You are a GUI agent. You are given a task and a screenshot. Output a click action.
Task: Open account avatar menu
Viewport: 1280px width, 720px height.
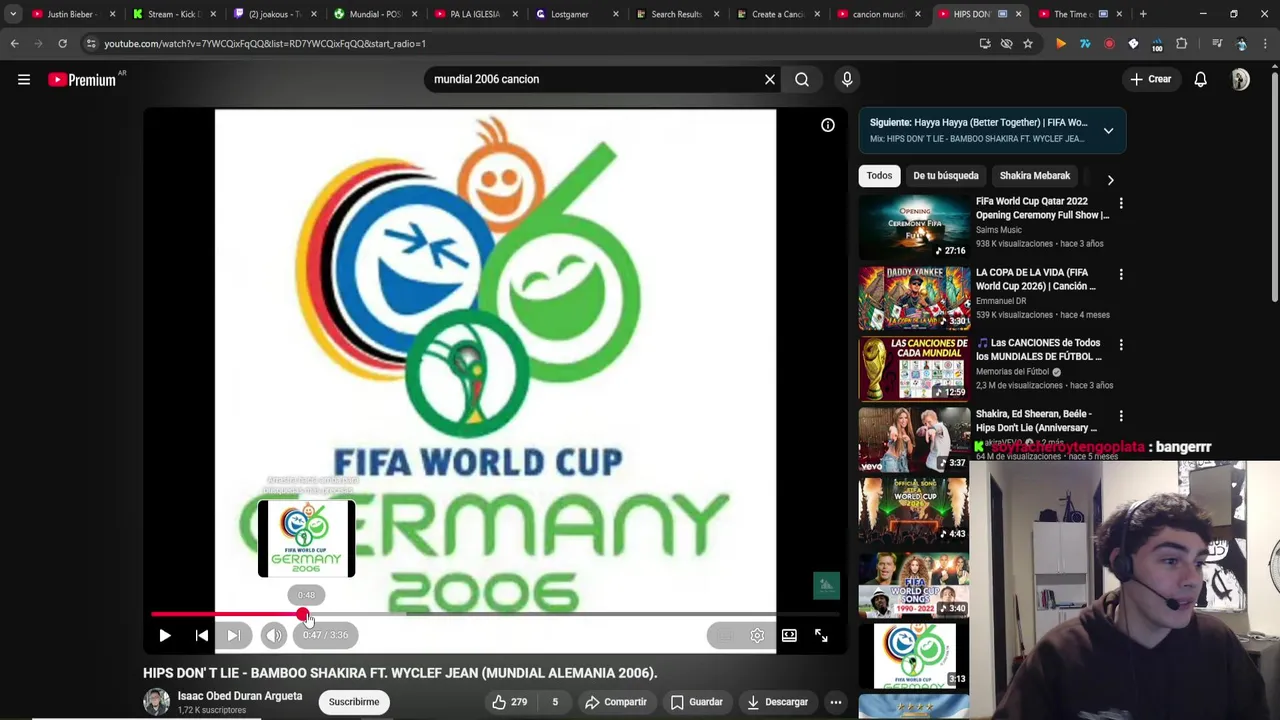pyautogui.click(x=1240, y=79)
